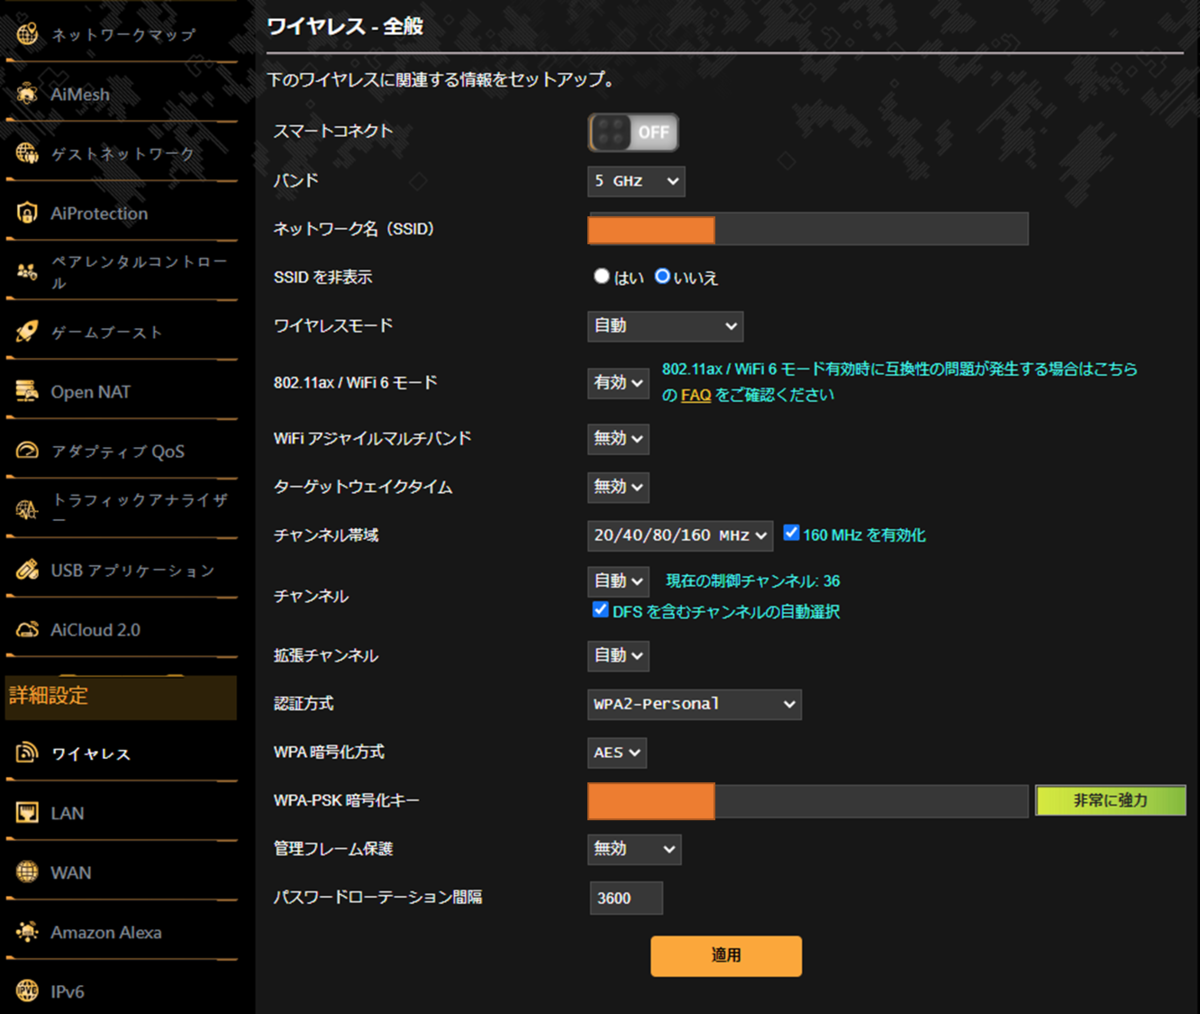Open the ワイヤレスモード dropdown
1200x1014 pixels.
pos(665,326)
